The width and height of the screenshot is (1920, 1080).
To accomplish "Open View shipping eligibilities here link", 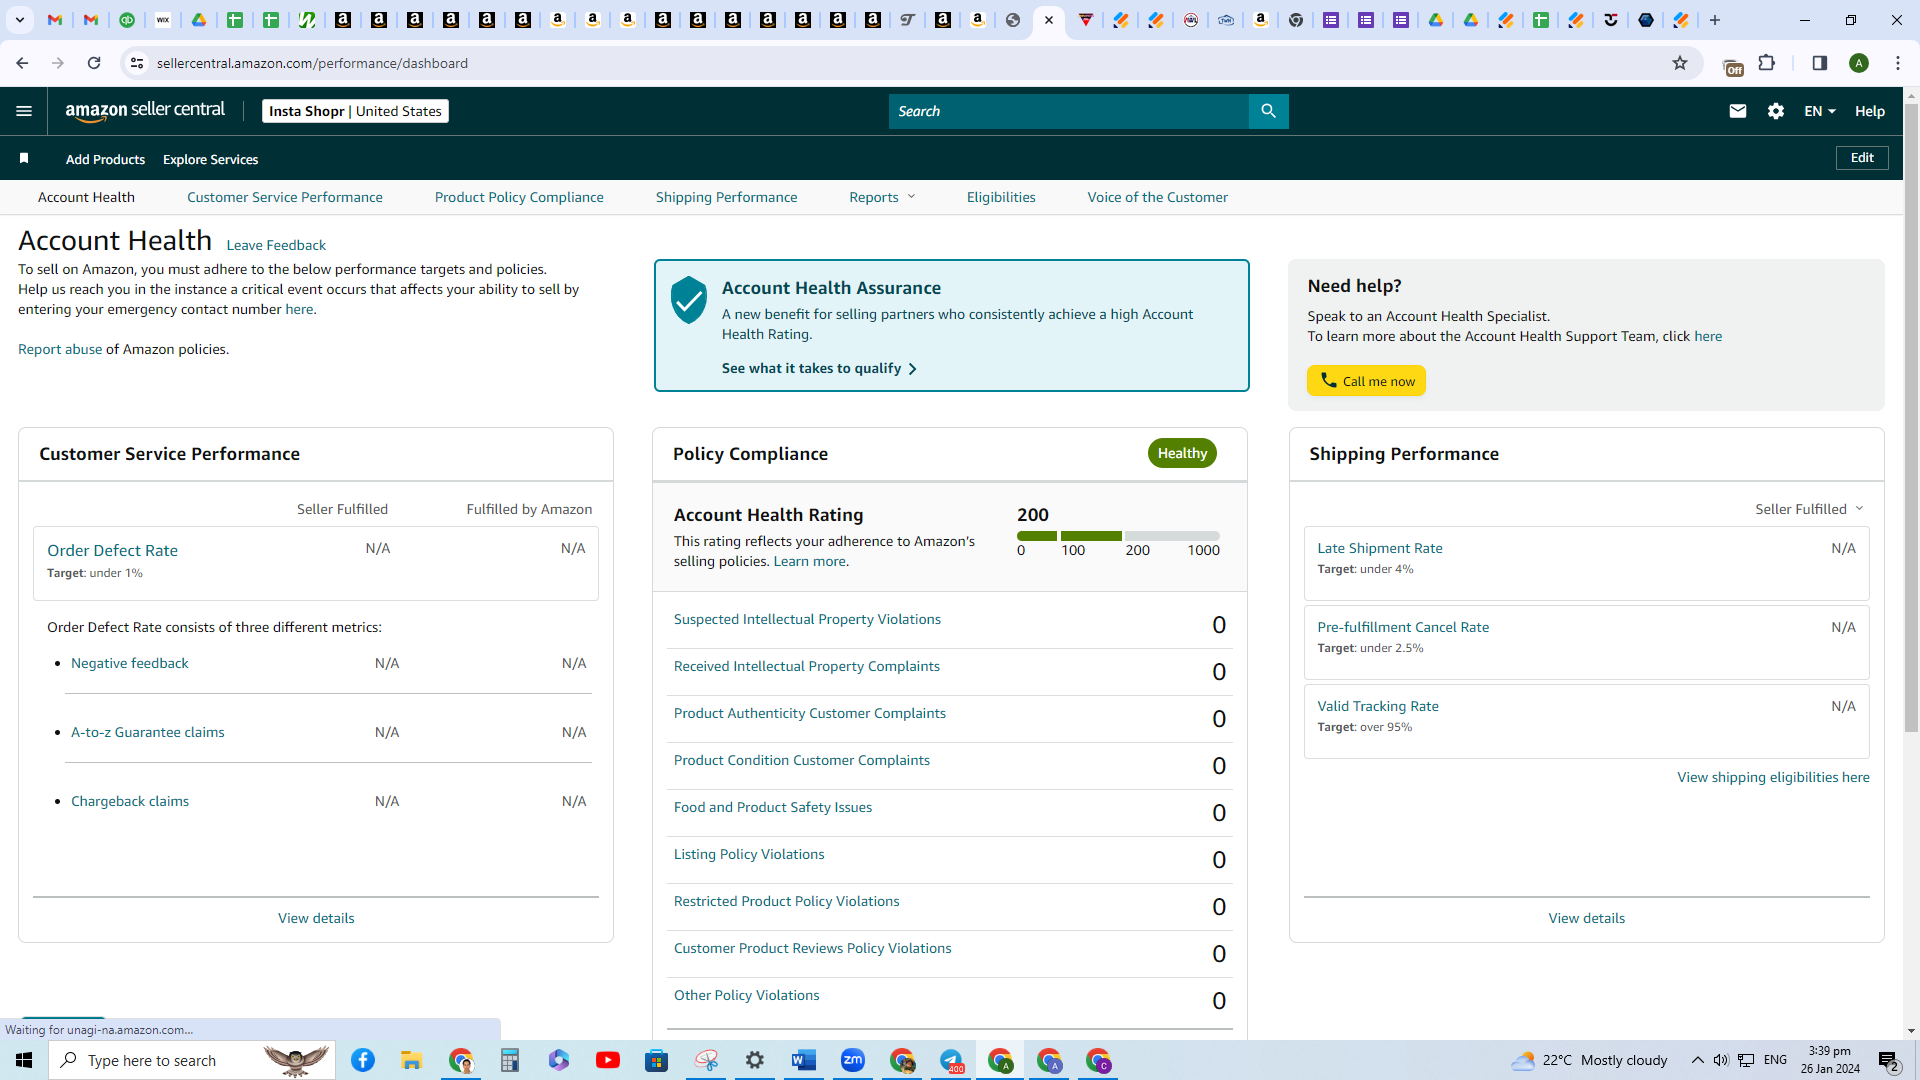I will [1773, 777].
